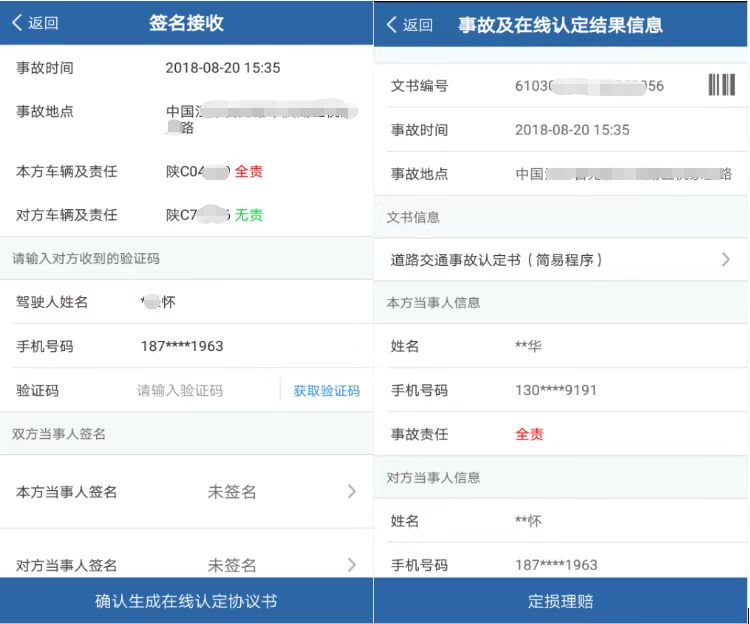Screen dimensions: 750x624
Task: Expand 道路交通事故认定书（简易程序）chevron
Action: click(x=726, y=260)
